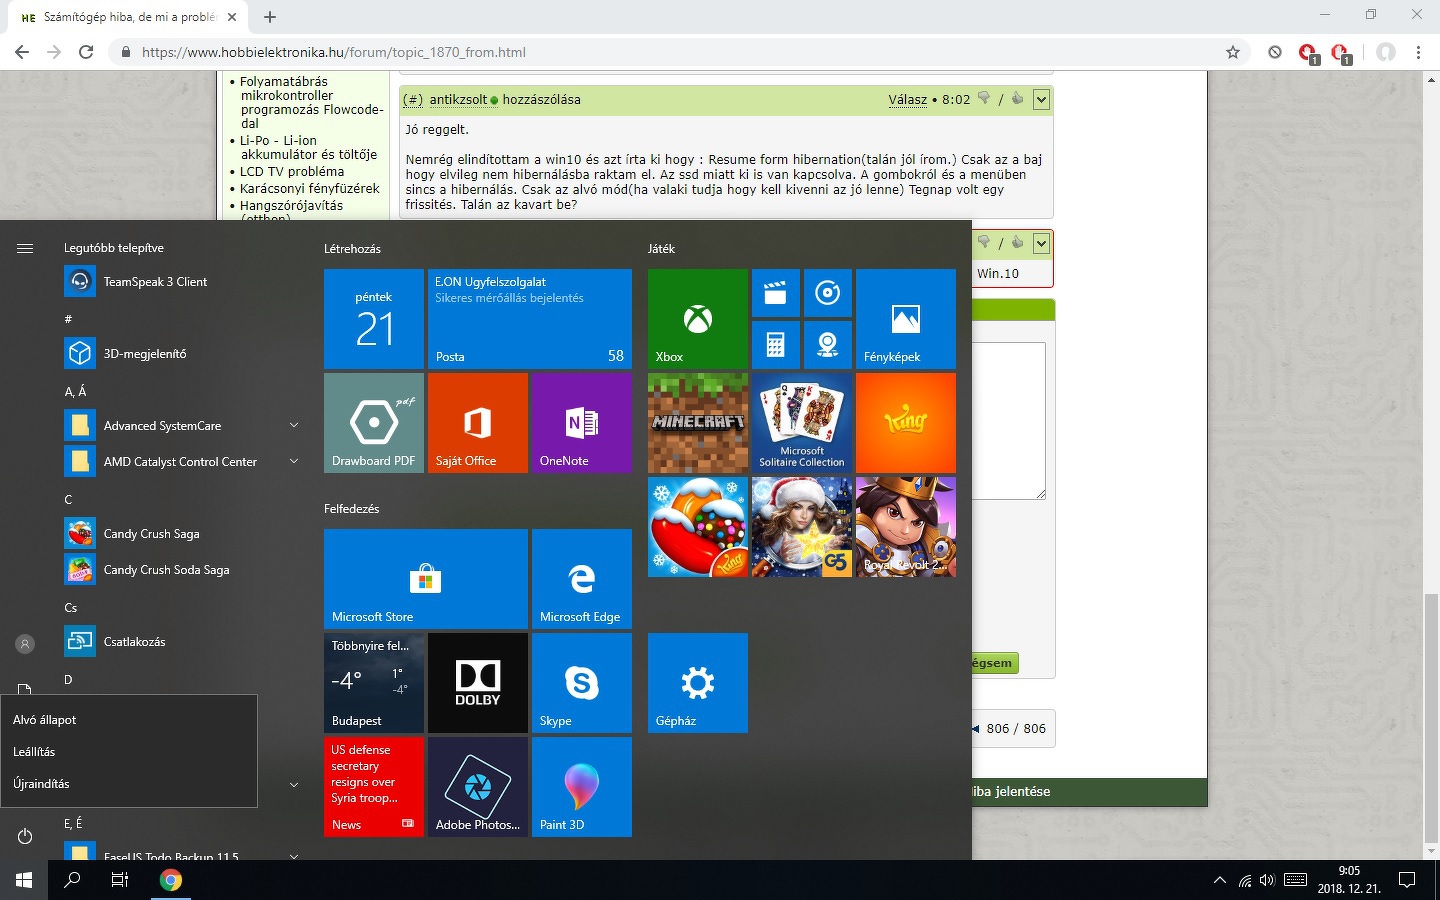Image resolution: width=1440 pixels, height=900 pixels.
Task: Click the power icon in Start menu
Action: (x=25, y=836)
